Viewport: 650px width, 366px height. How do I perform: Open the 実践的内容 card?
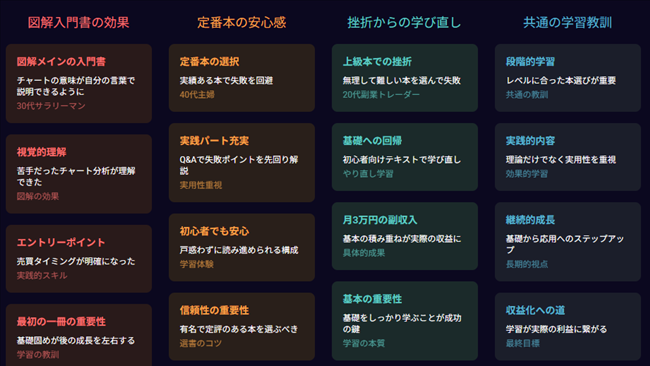[568, 157]
